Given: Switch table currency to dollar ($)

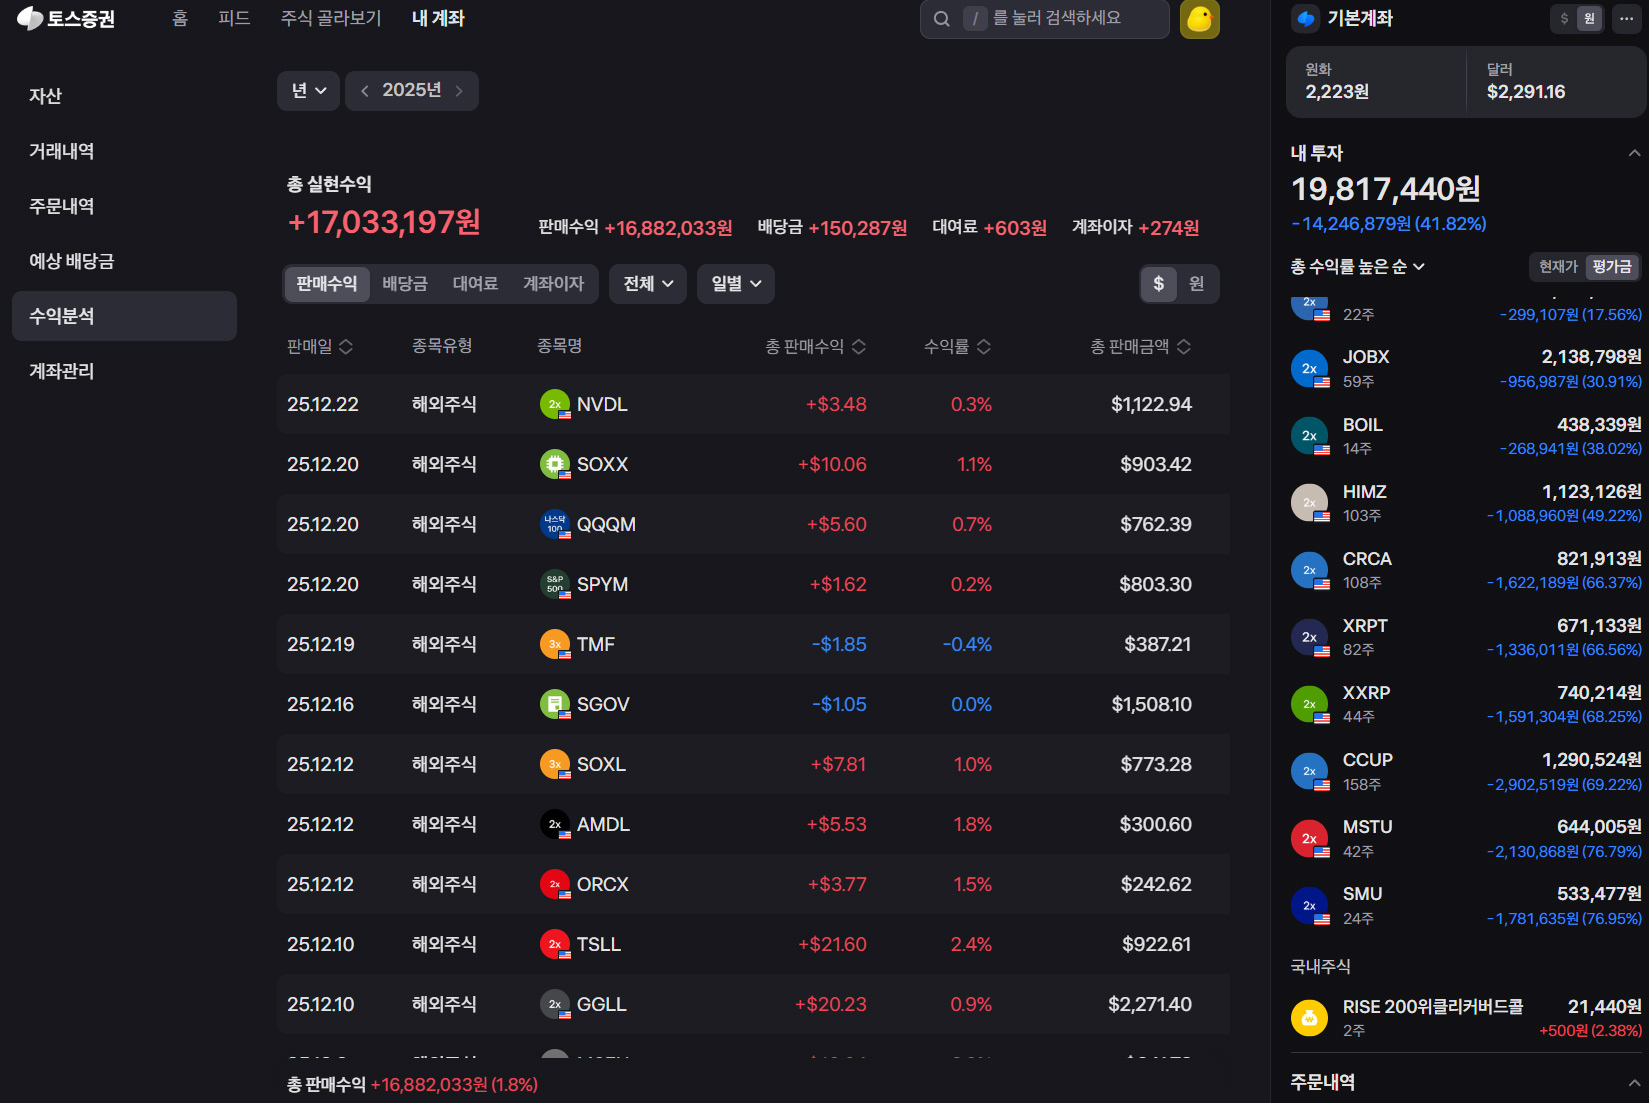Looking at the screenshot, I should [x=1159, y=284].
